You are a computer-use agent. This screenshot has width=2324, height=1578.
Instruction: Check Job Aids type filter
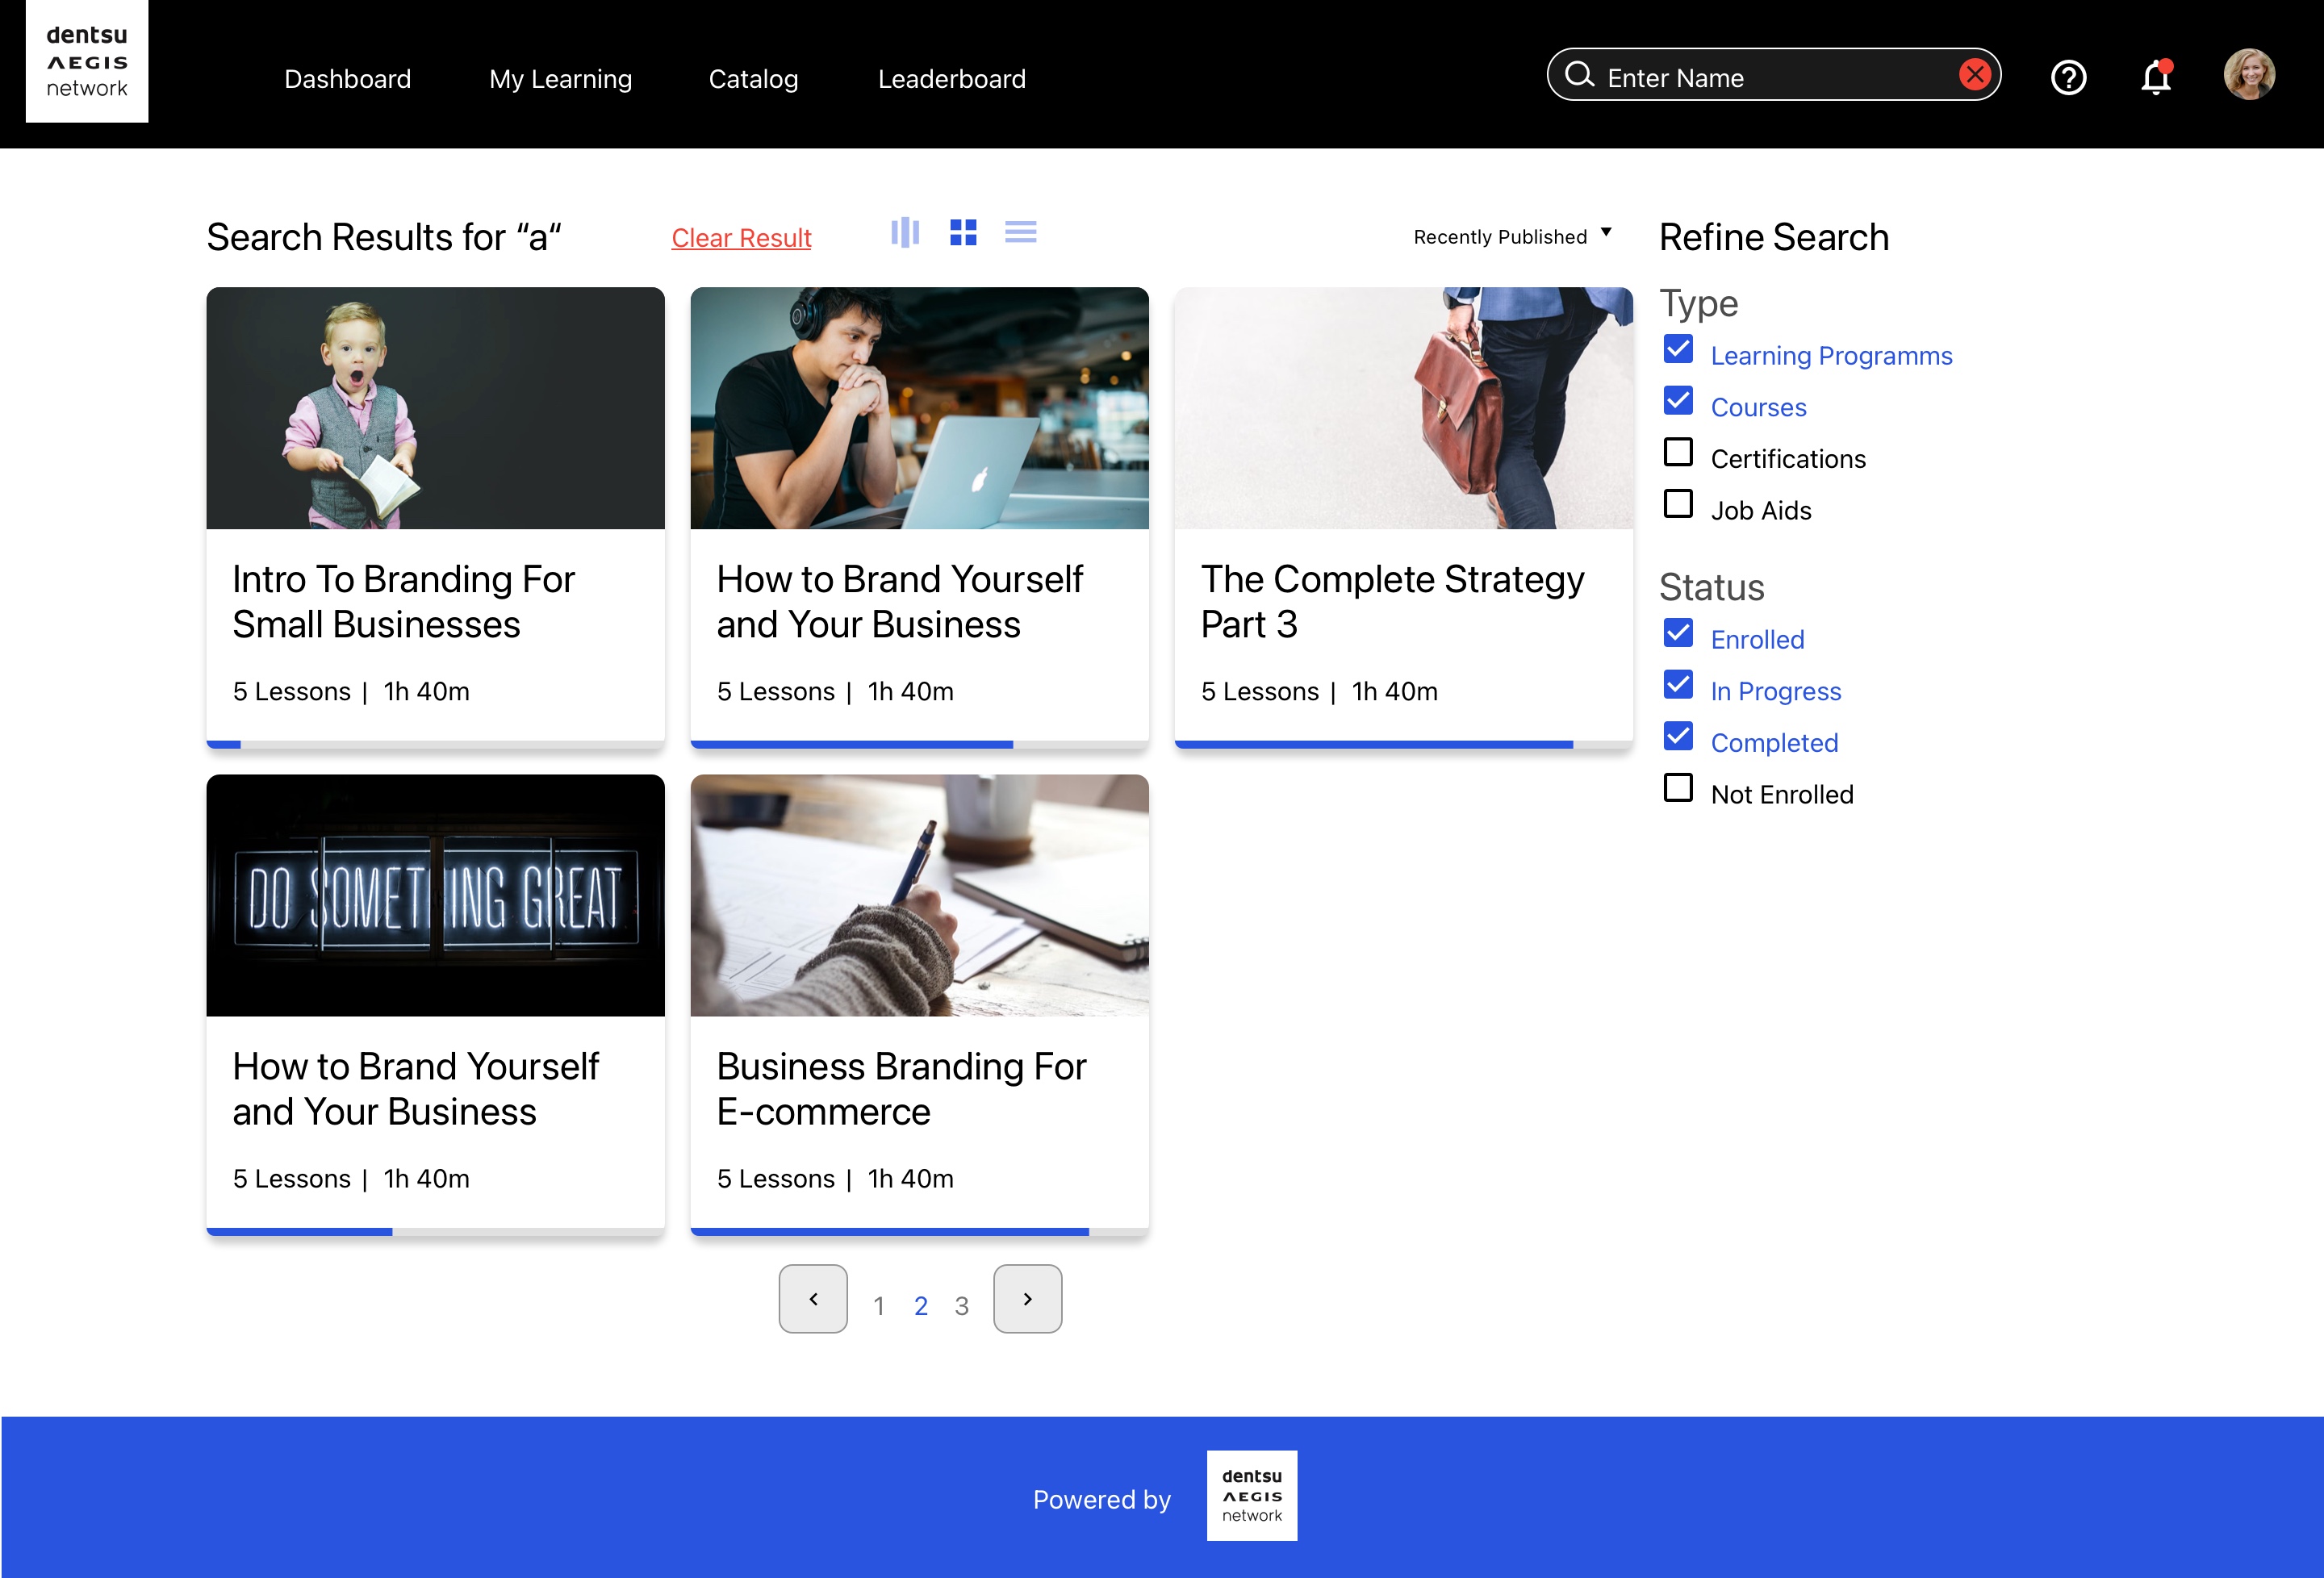coord(1678,504)
